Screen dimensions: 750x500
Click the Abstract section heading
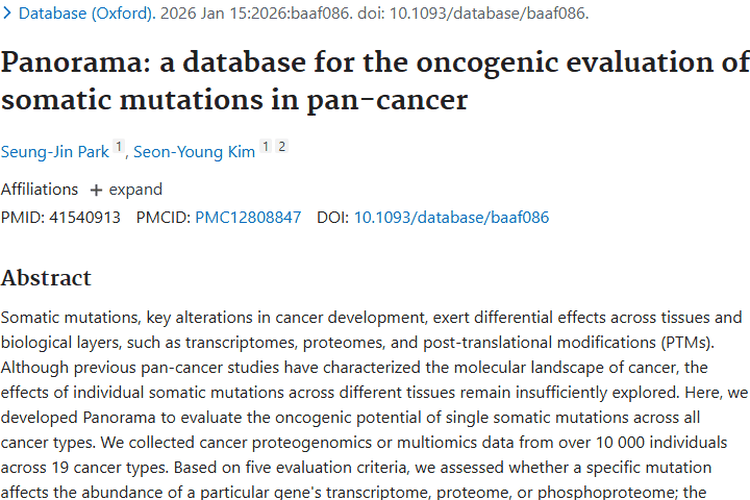click(46, 278)
